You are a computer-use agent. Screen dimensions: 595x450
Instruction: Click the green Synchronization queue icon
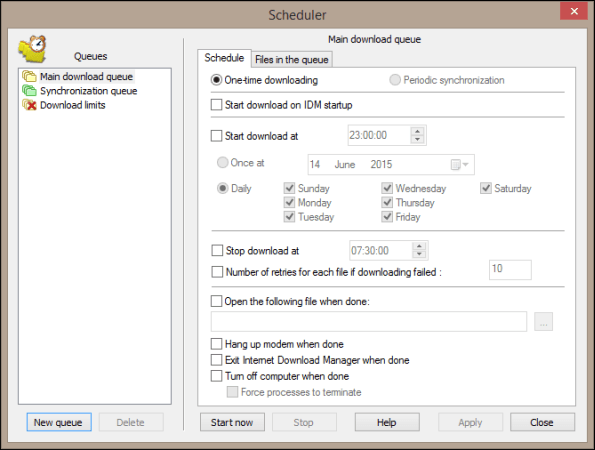coord(29,91)
